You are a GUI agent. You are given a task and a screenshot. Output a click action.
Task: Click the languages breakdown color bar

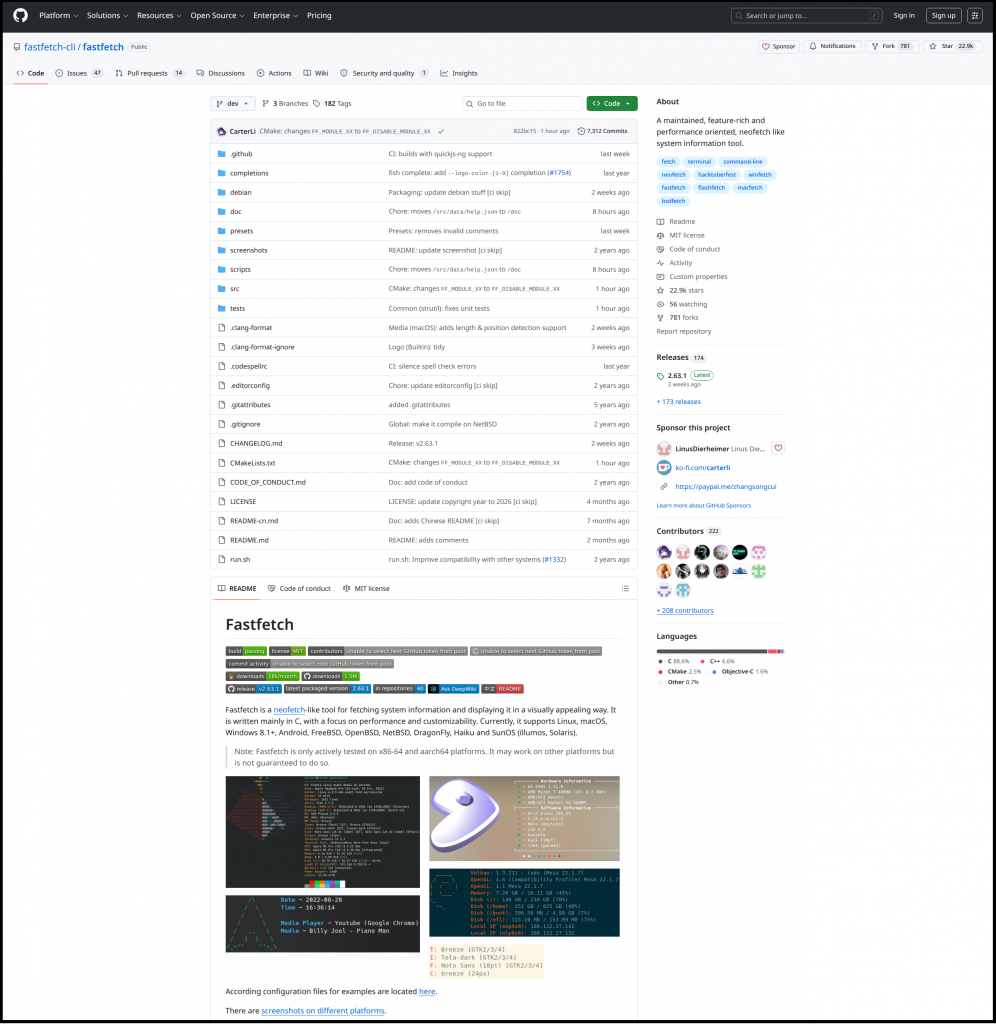tap(720, 651)
